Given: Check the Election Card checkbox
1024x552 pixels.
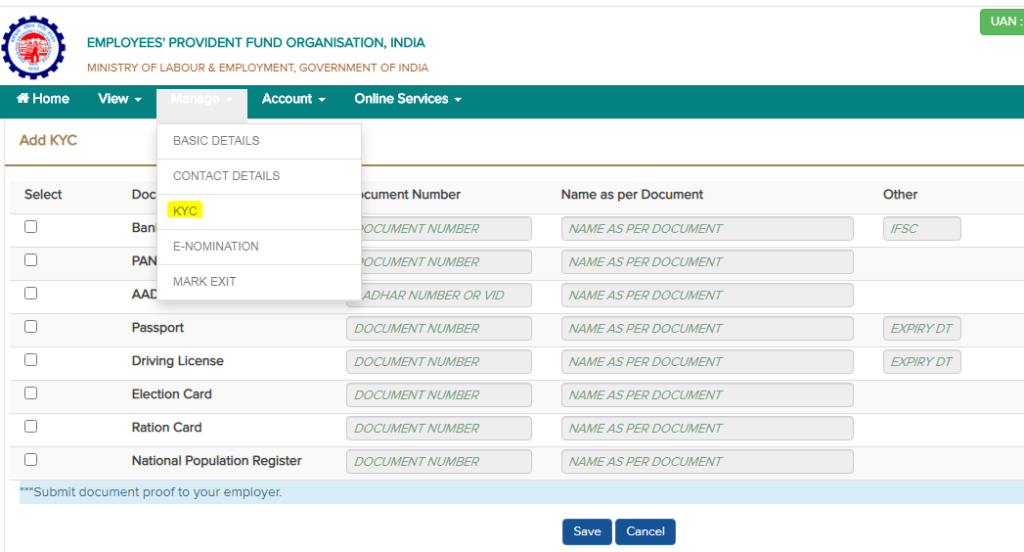Looking at the screenshot, I should point(31,393).
